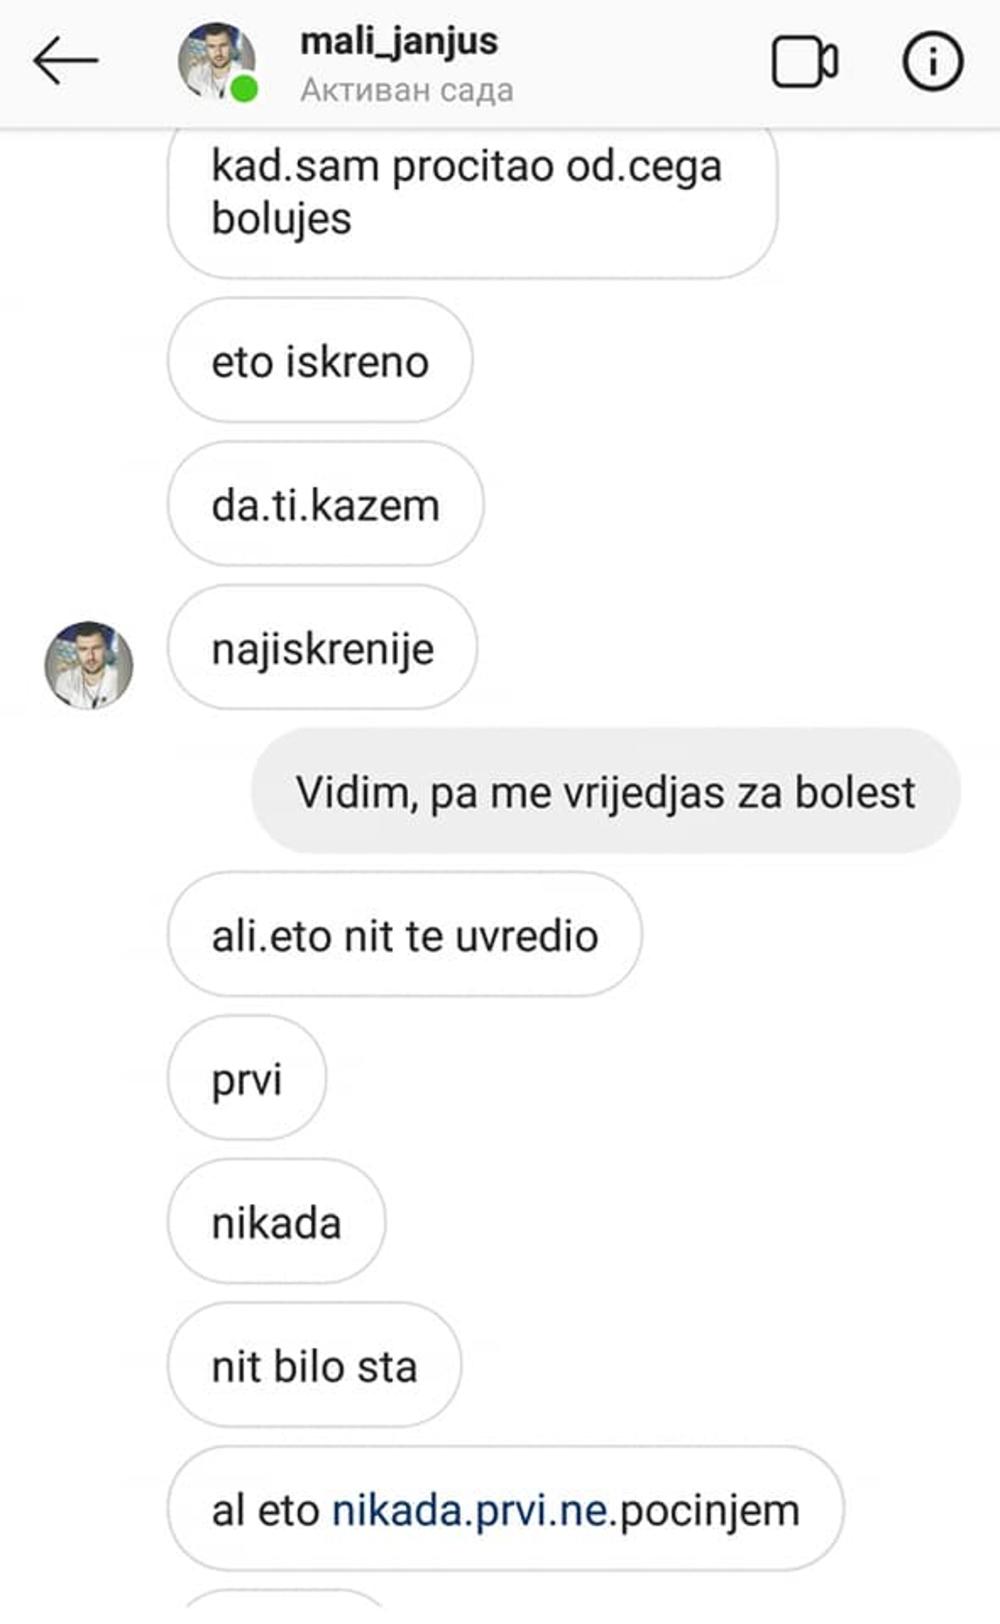Open the nikada.prvi.ne link in message
The width and height of the screenshot is (1000, 1624).
click(x=470, y=1510)
